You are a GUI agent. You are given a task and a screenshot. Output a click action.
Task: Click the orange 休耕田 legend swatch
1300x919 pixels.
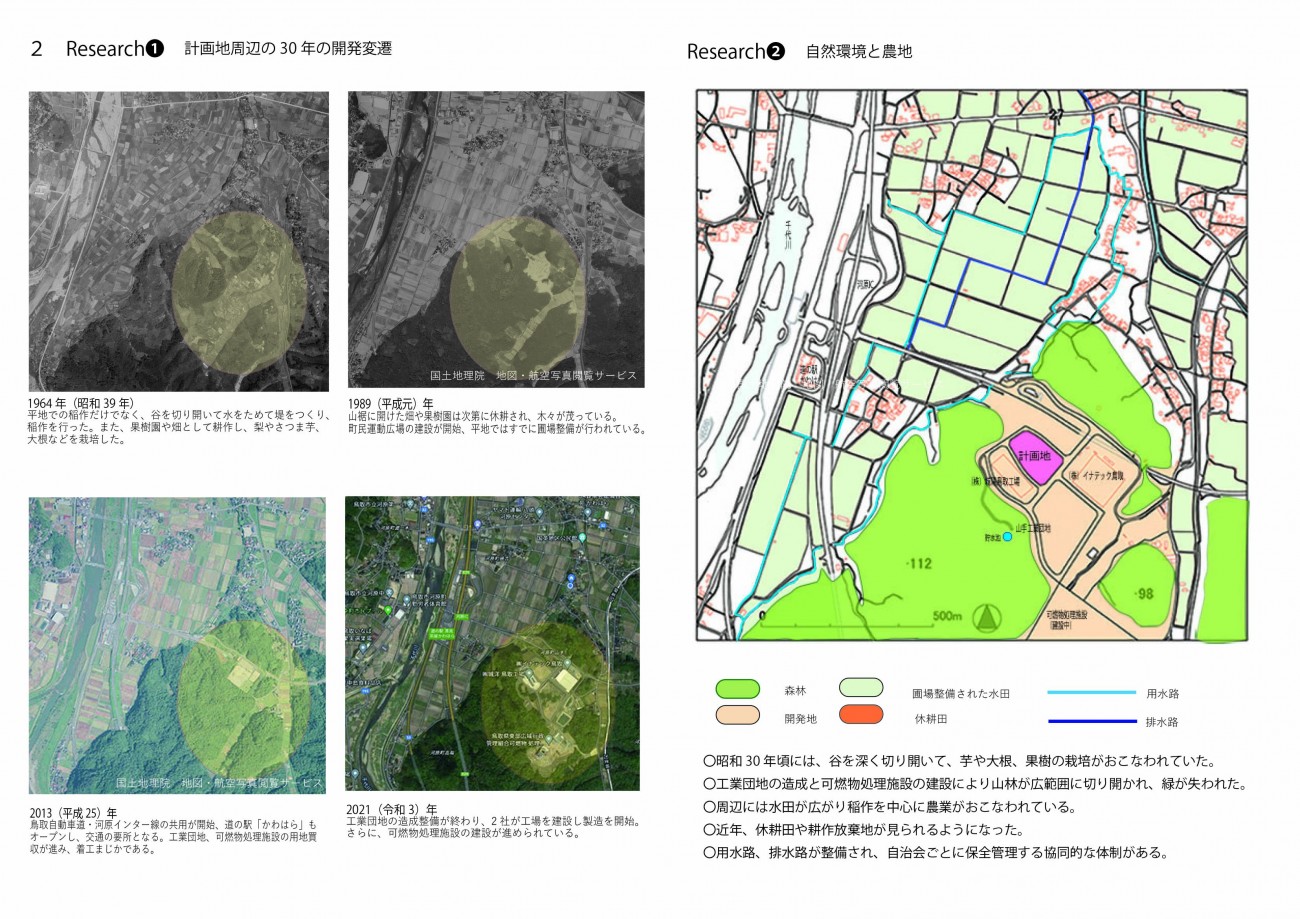[861, 715]
